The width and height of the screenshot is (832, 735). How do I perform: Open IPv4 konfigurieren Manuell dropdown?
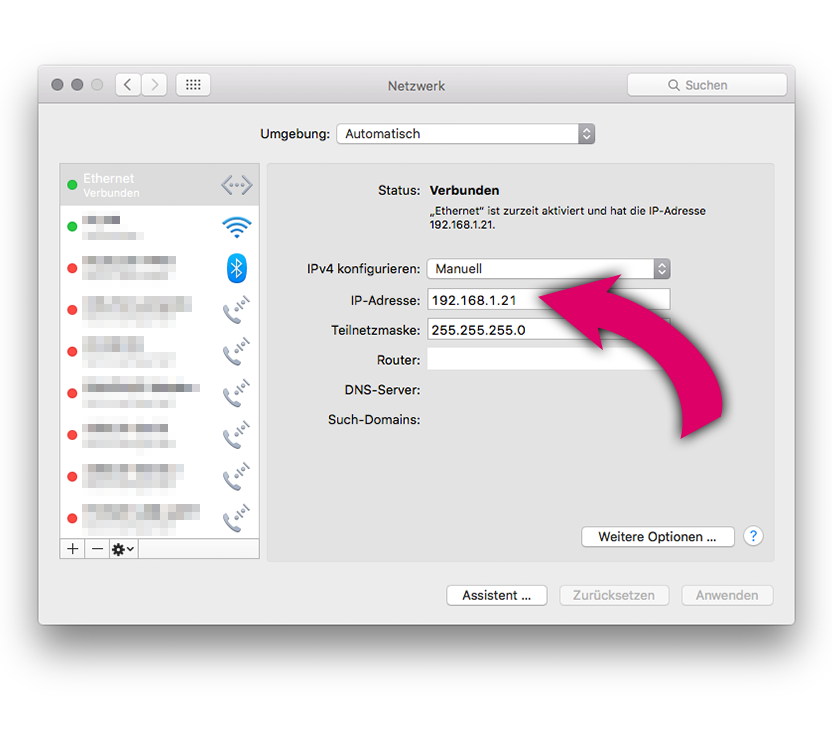click(548, 269)
